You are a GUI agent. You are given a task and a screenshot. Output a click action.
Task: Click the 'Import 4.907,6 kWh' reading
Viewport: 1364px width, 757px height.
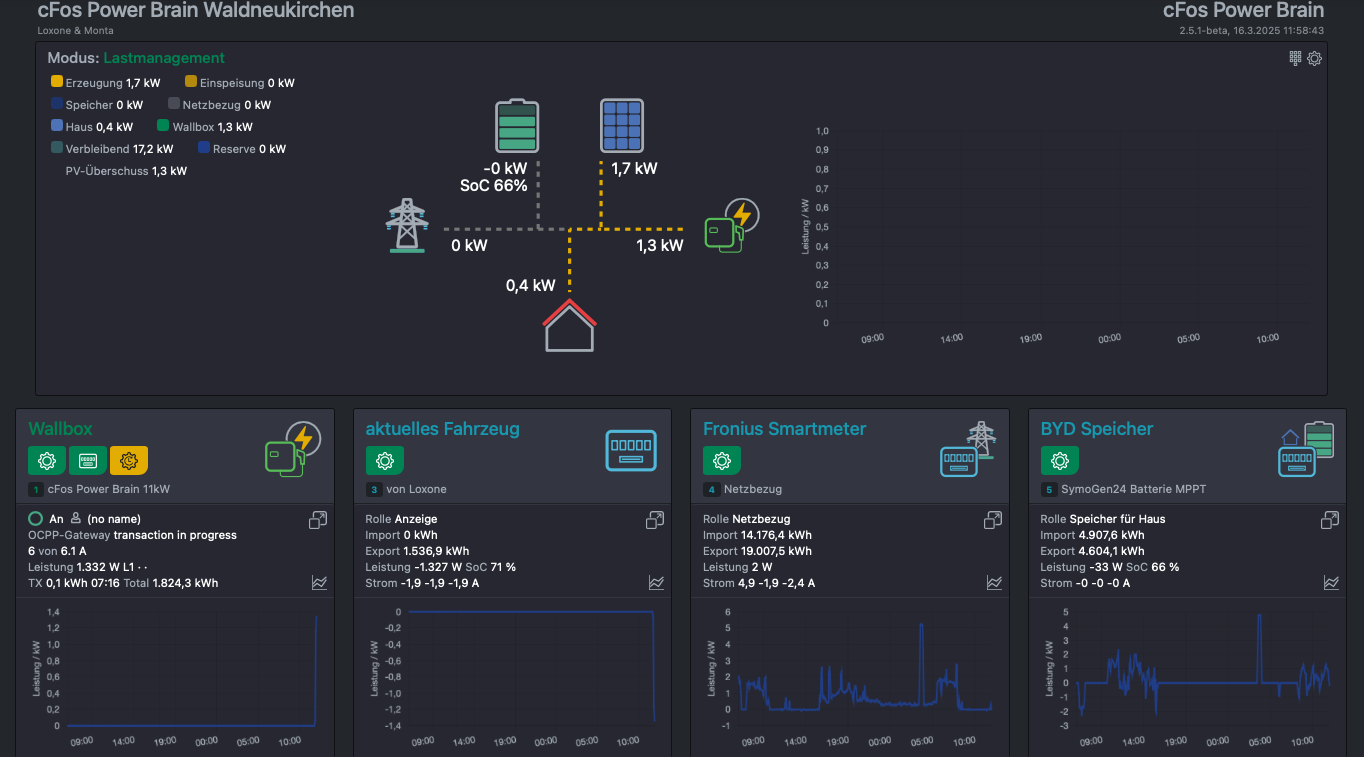click(x=1092, y=535)
